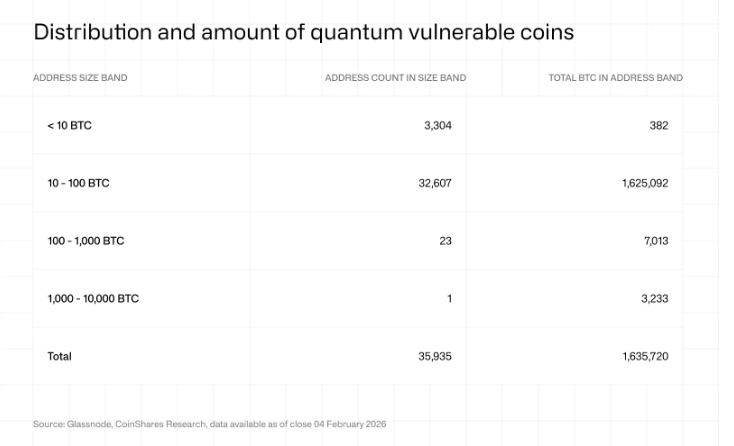Click the 7,013 total BTC value

click(x=656, y=241)
